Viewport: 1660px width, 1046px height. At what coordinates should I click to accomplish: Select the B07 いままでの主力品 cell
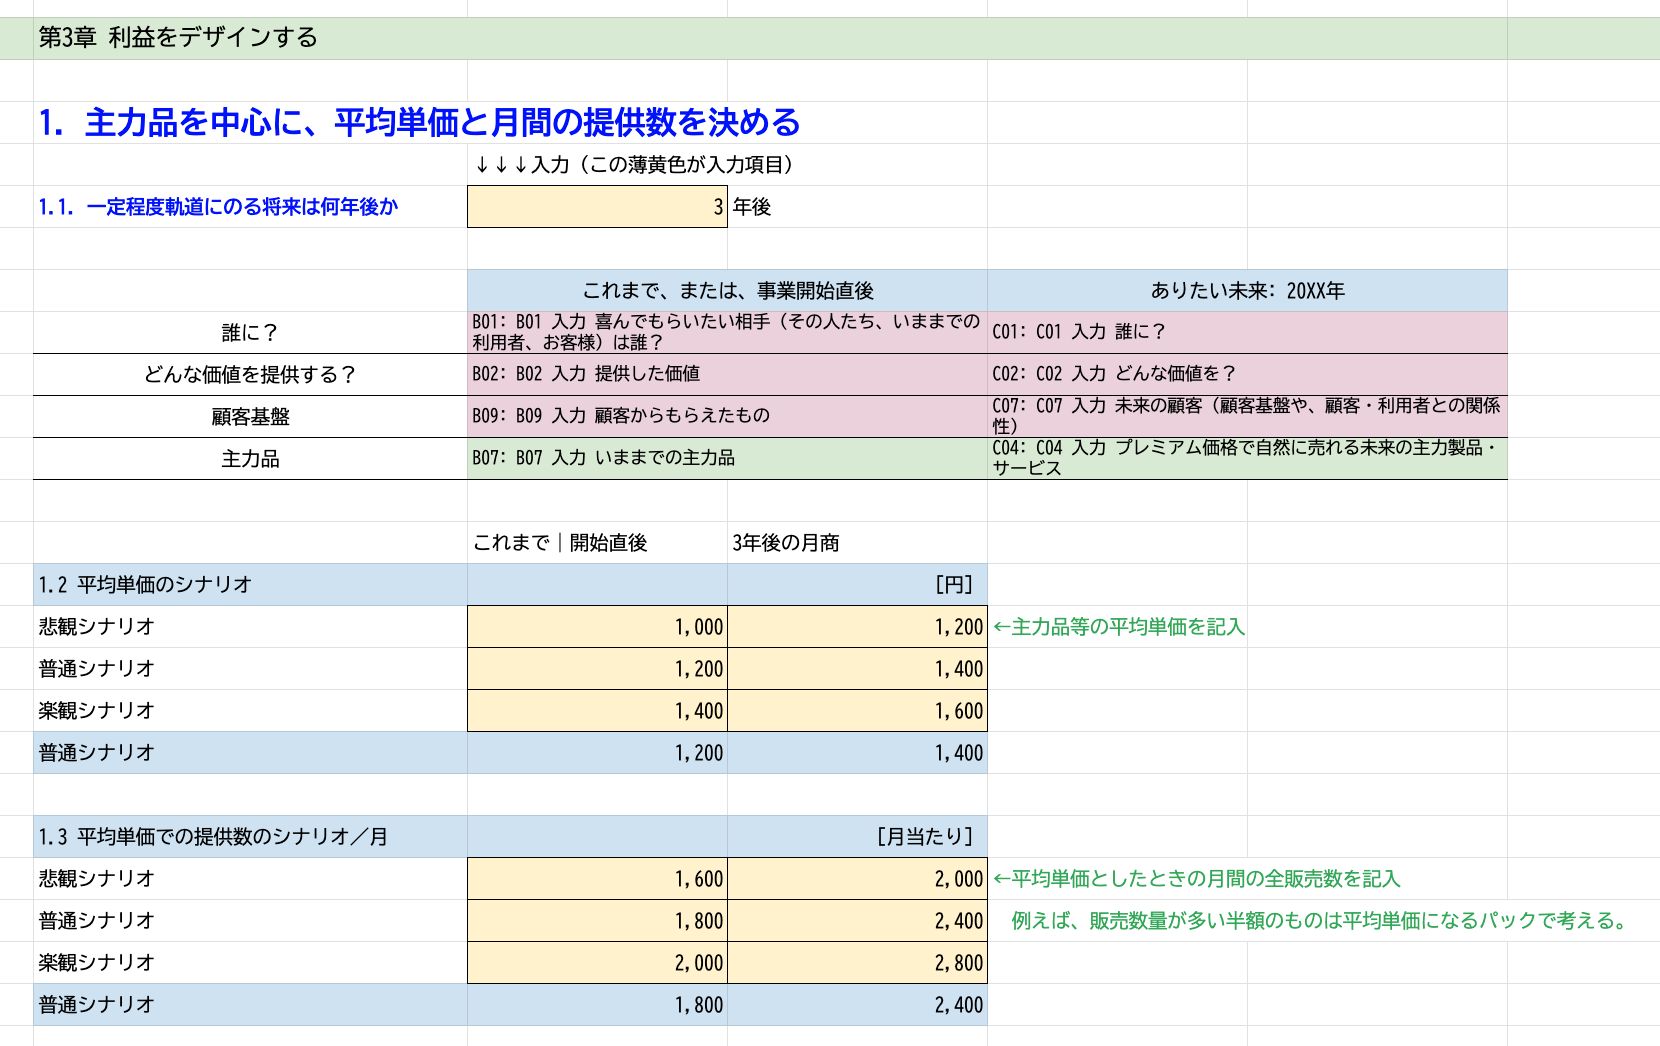point(725,458)
